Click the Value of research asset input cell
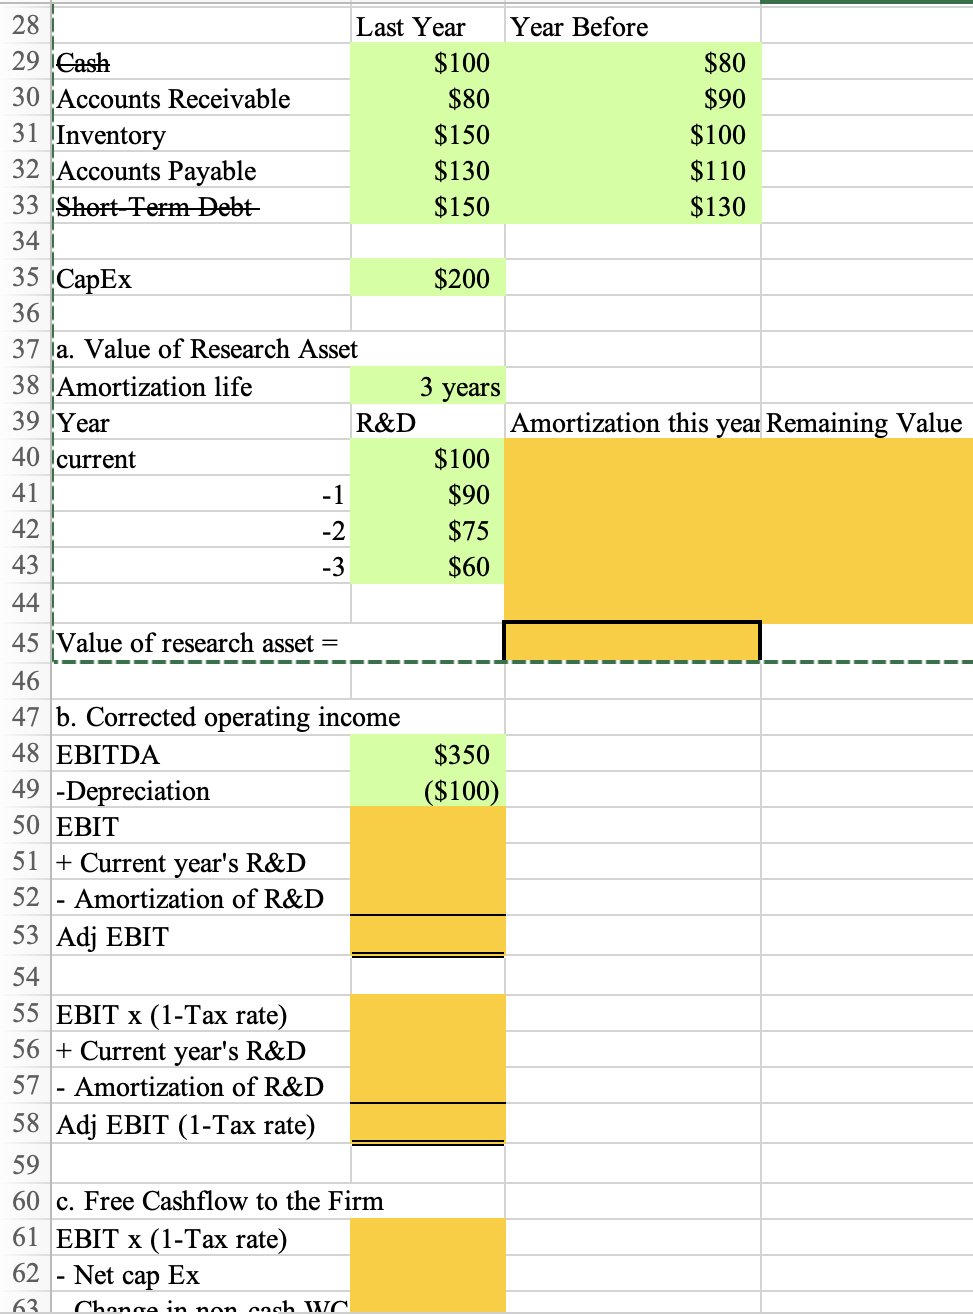Screen dimensions: 973x1314 pos(630,643)
